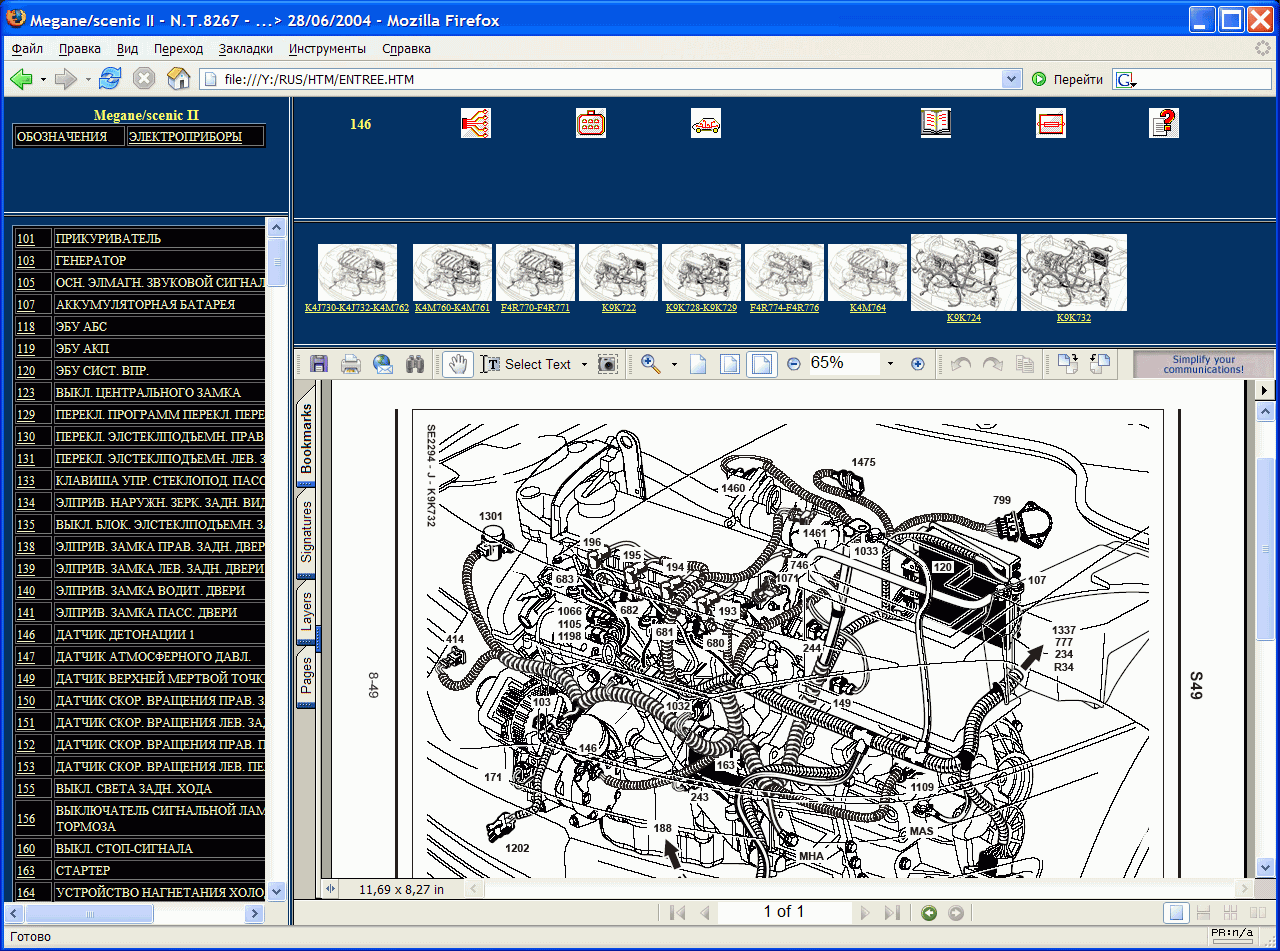1280x951 pixels.
Task: Print the PDF using the printer icon
Action: coord(351,365)
